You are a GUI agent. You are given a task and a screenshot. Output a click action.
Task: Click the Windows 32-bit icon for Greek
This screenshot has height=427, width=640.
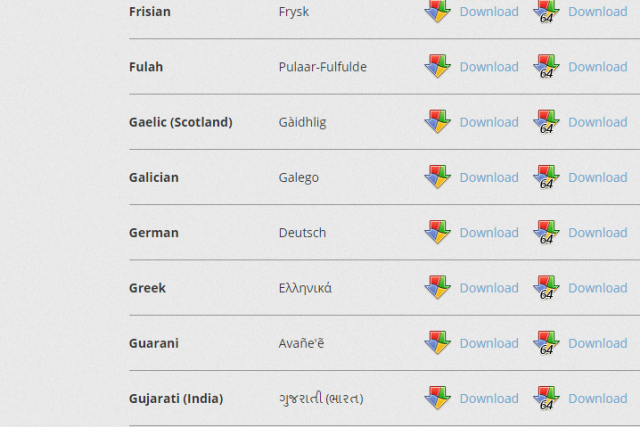click(x=438, y=287)
